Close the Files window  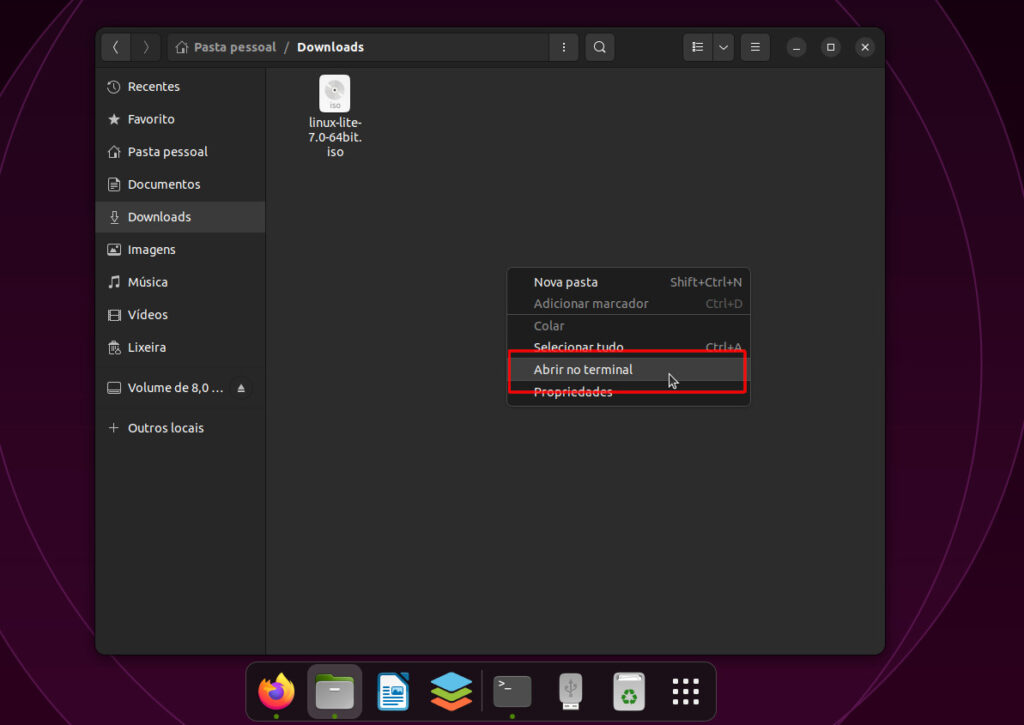point(865,47)
